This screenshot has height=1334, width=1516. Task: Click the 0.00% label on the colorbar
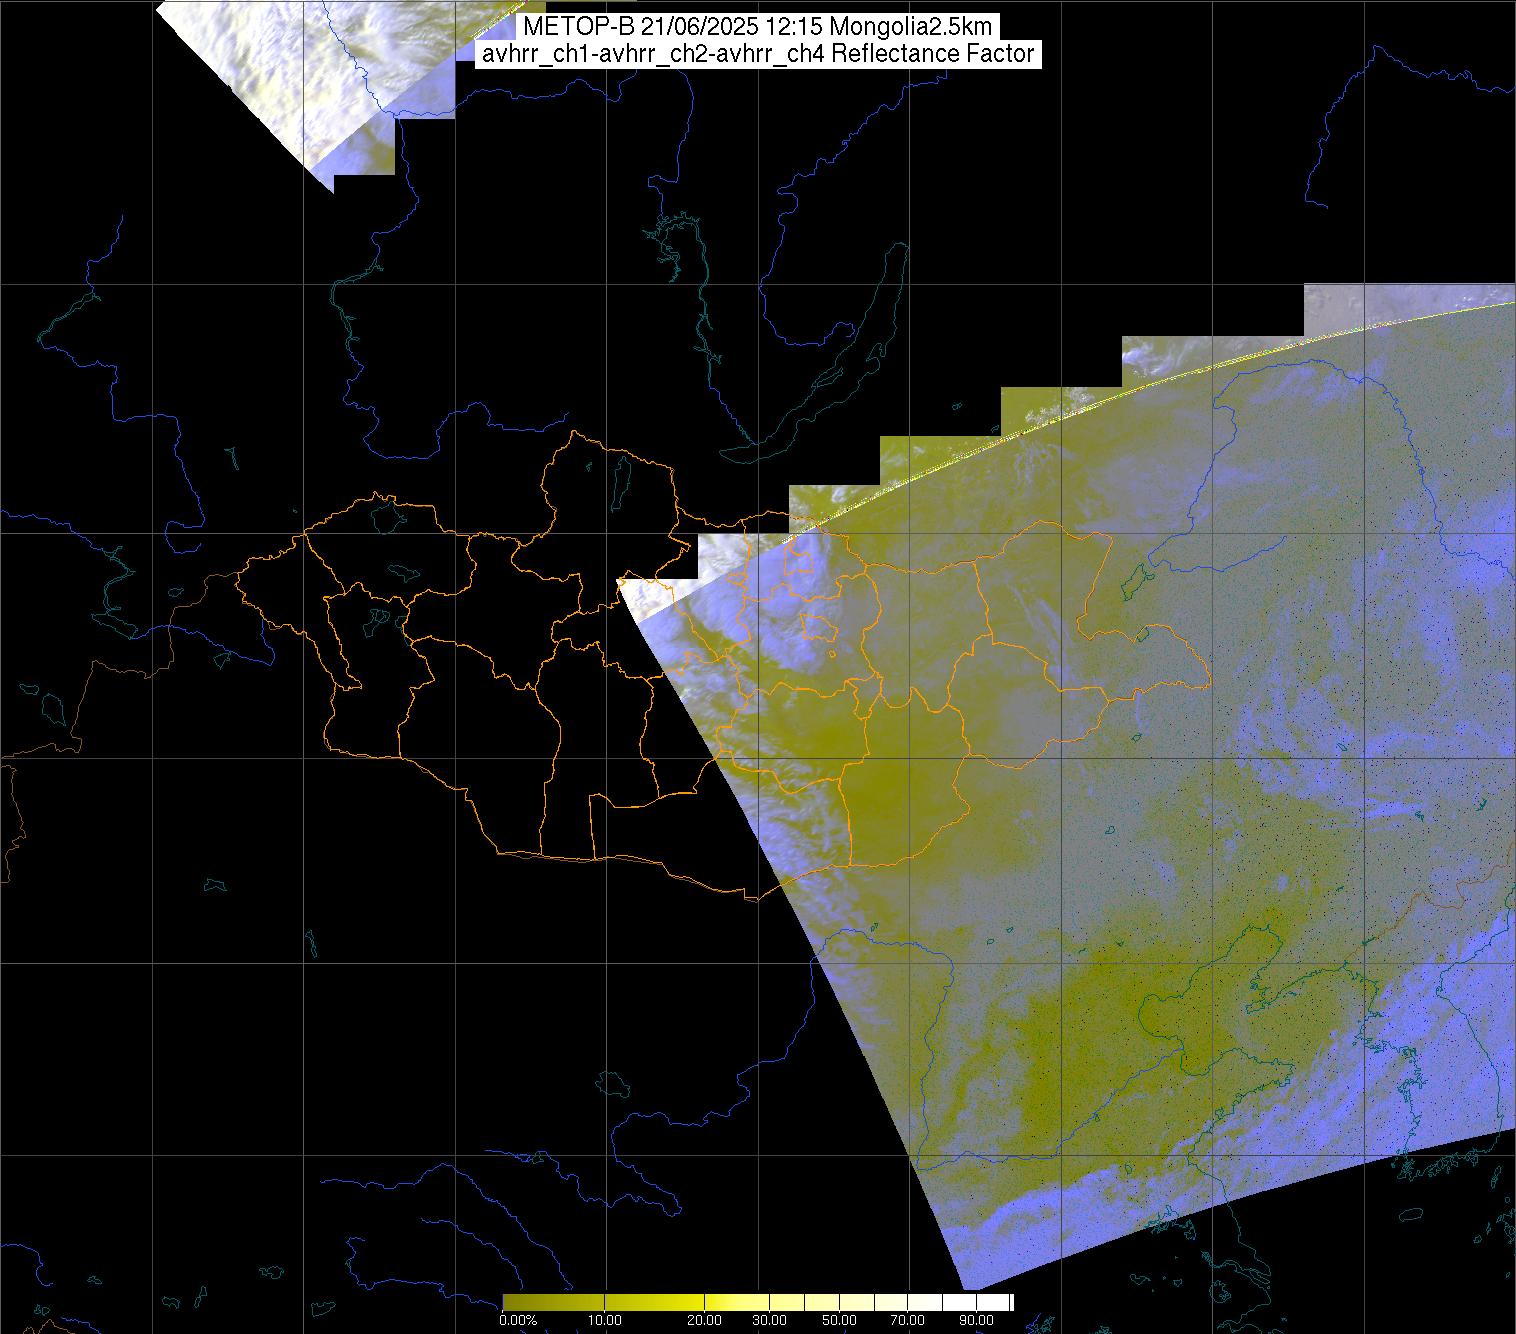tap(518, 1320)
